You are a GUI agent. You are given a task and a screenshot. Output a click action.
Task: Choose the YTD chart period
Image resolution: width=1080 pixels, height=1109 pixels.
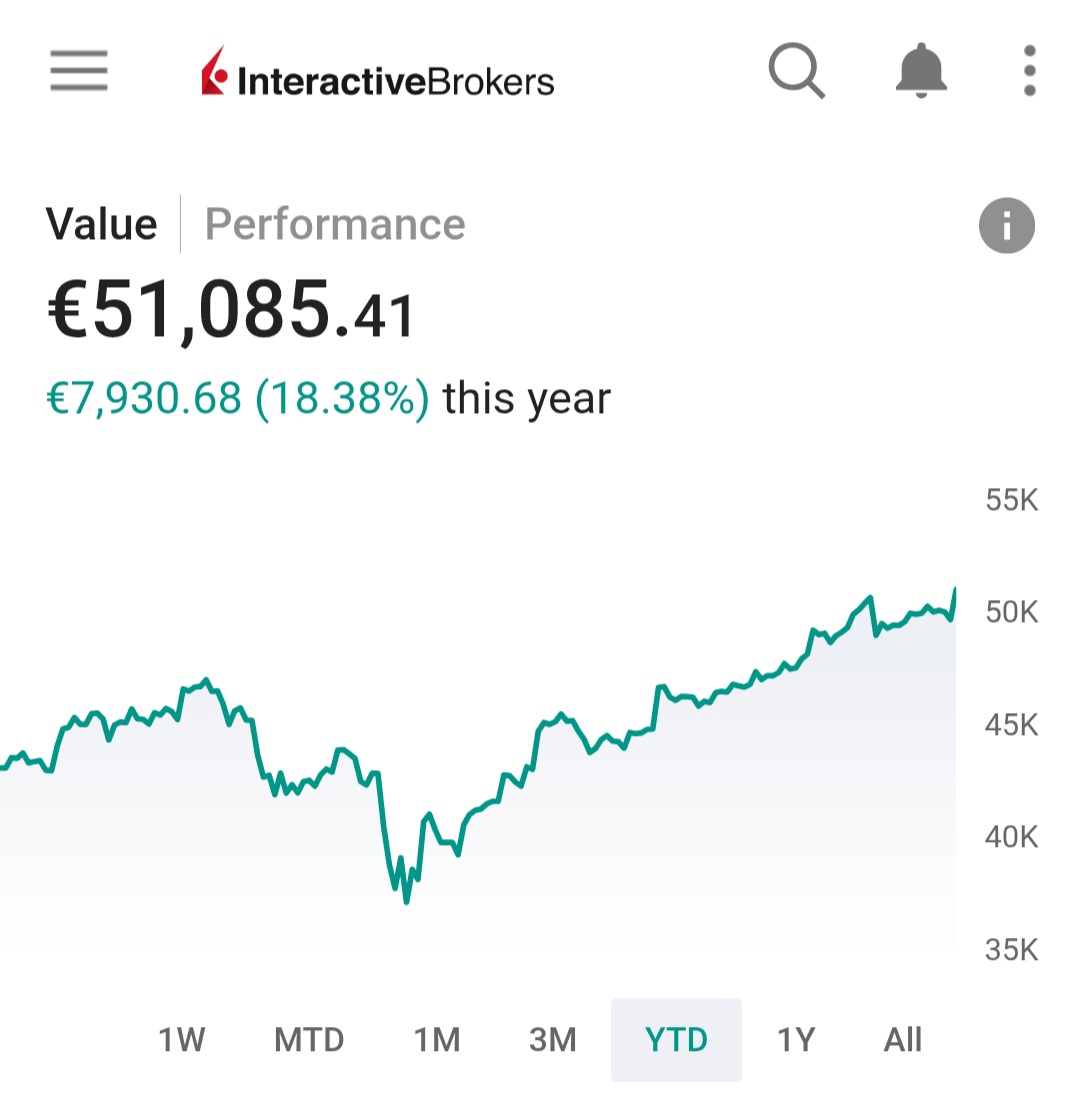point(676,1040)
